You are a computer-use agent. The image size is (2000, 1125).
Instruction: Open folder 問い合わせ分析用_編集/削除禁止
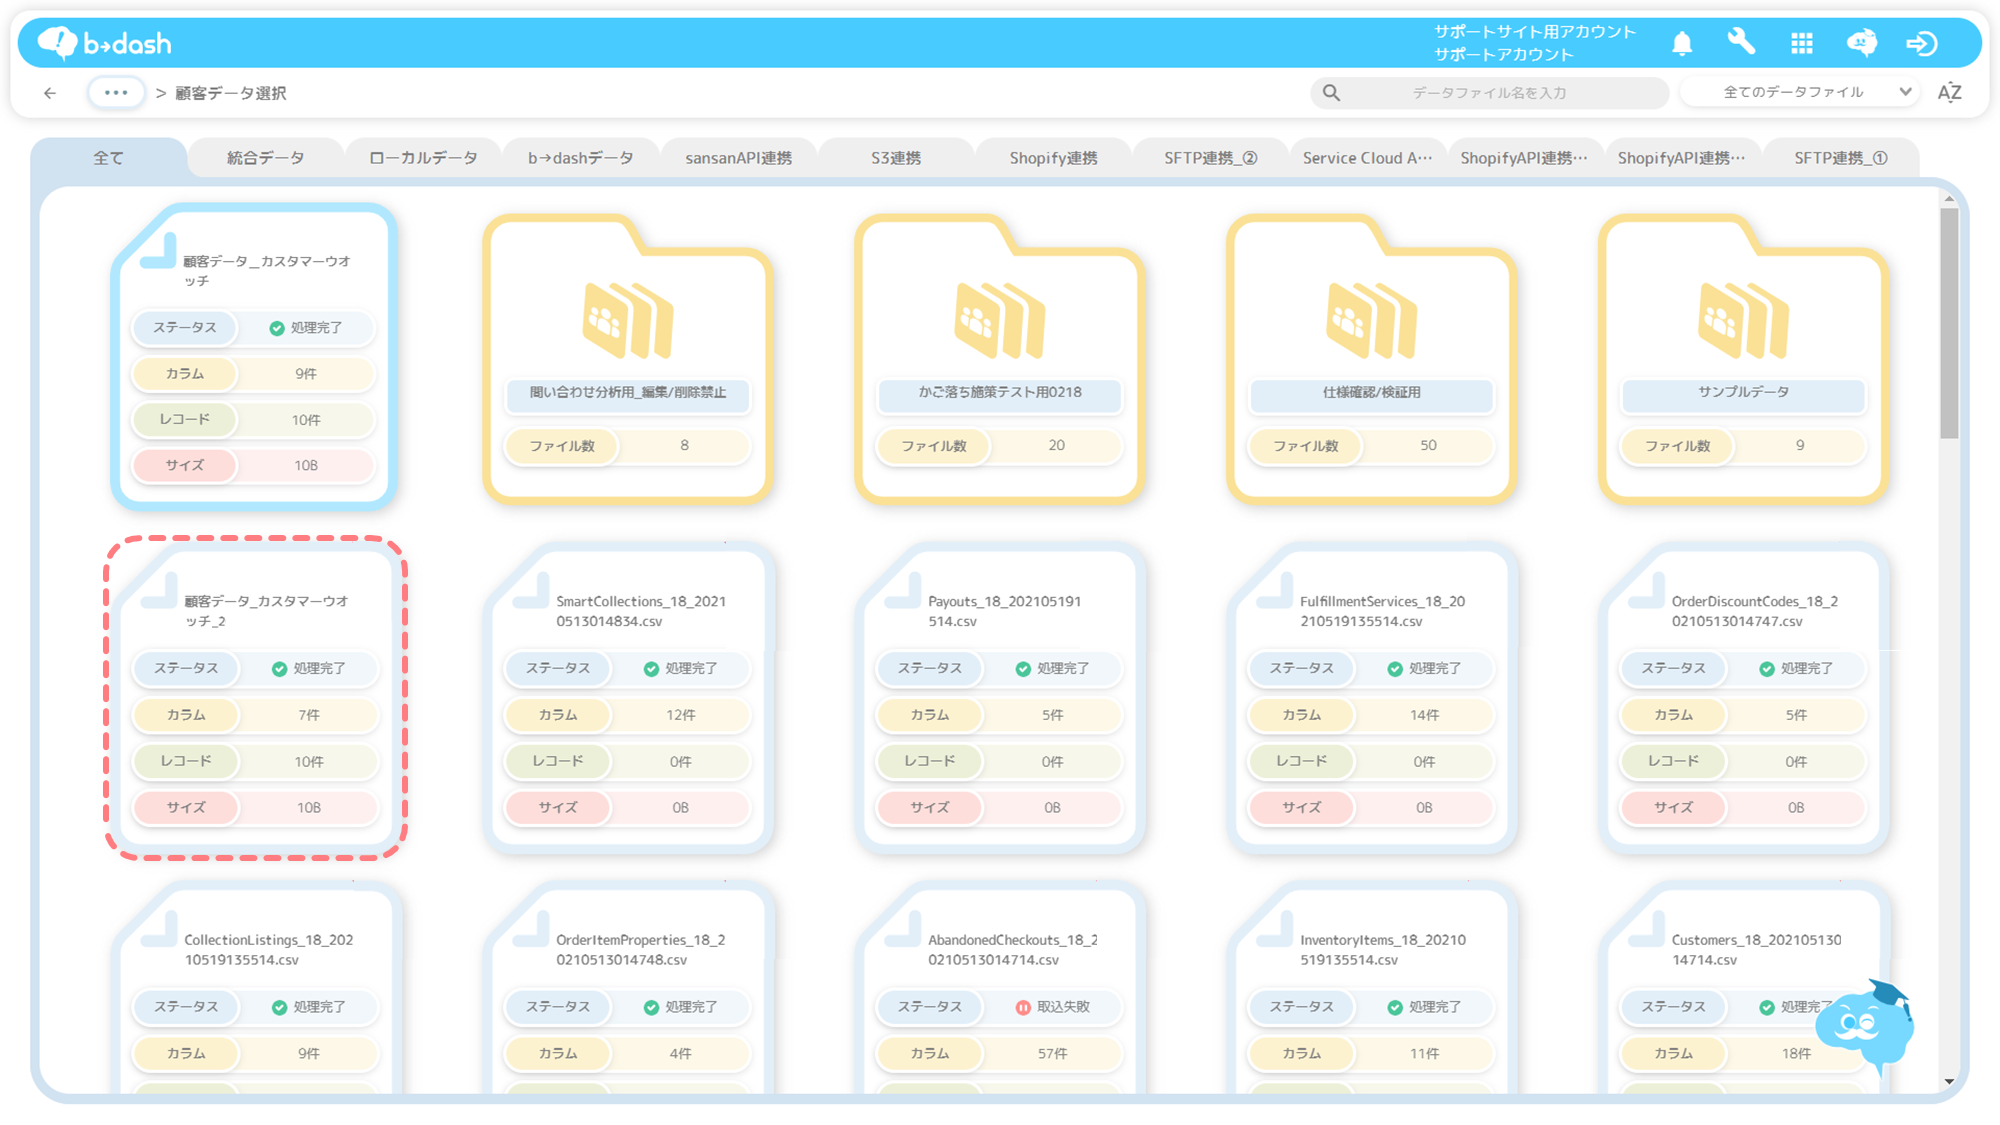point(628,360)
